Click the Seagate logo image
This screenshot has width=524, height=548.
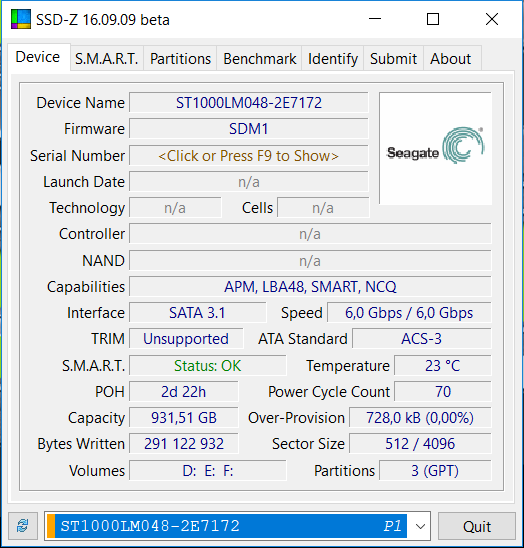[x=435, y=148]
